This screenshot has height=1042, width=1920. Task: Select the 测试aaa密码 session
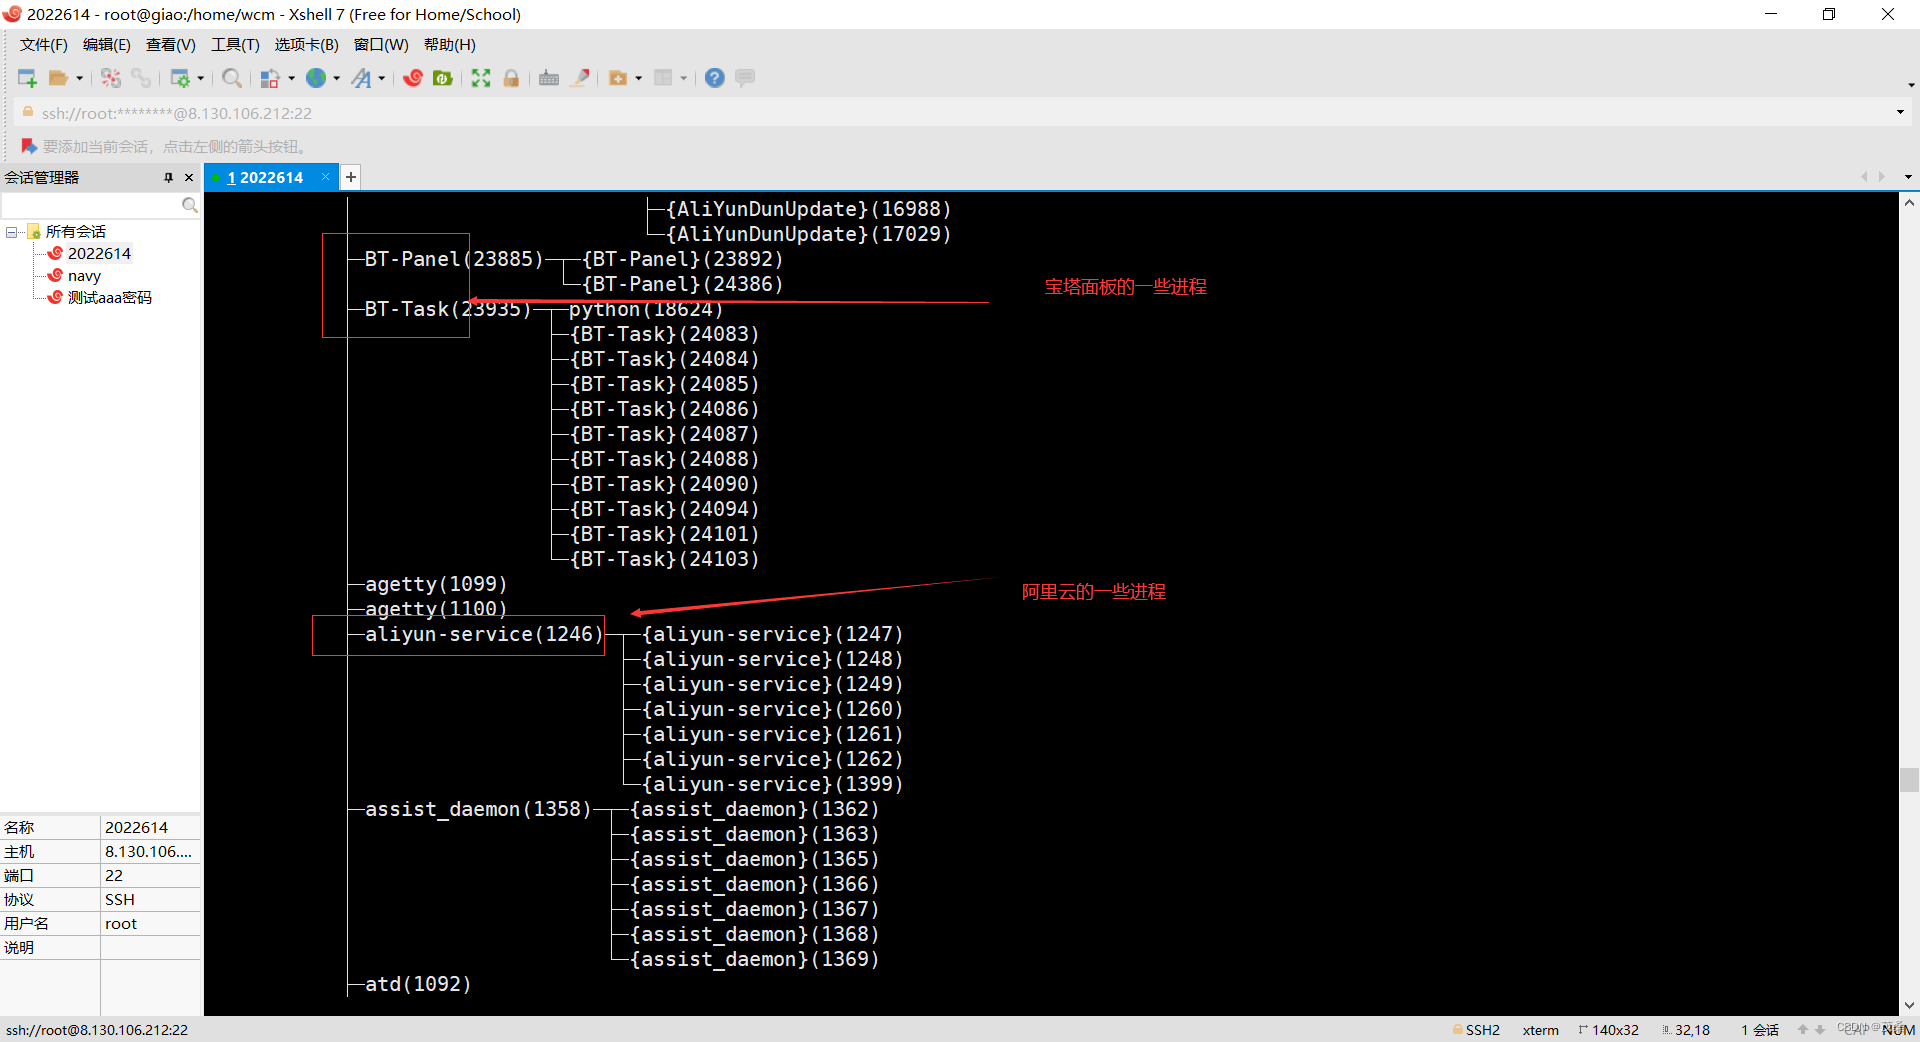pyautogui.click(x=109, y=298)
